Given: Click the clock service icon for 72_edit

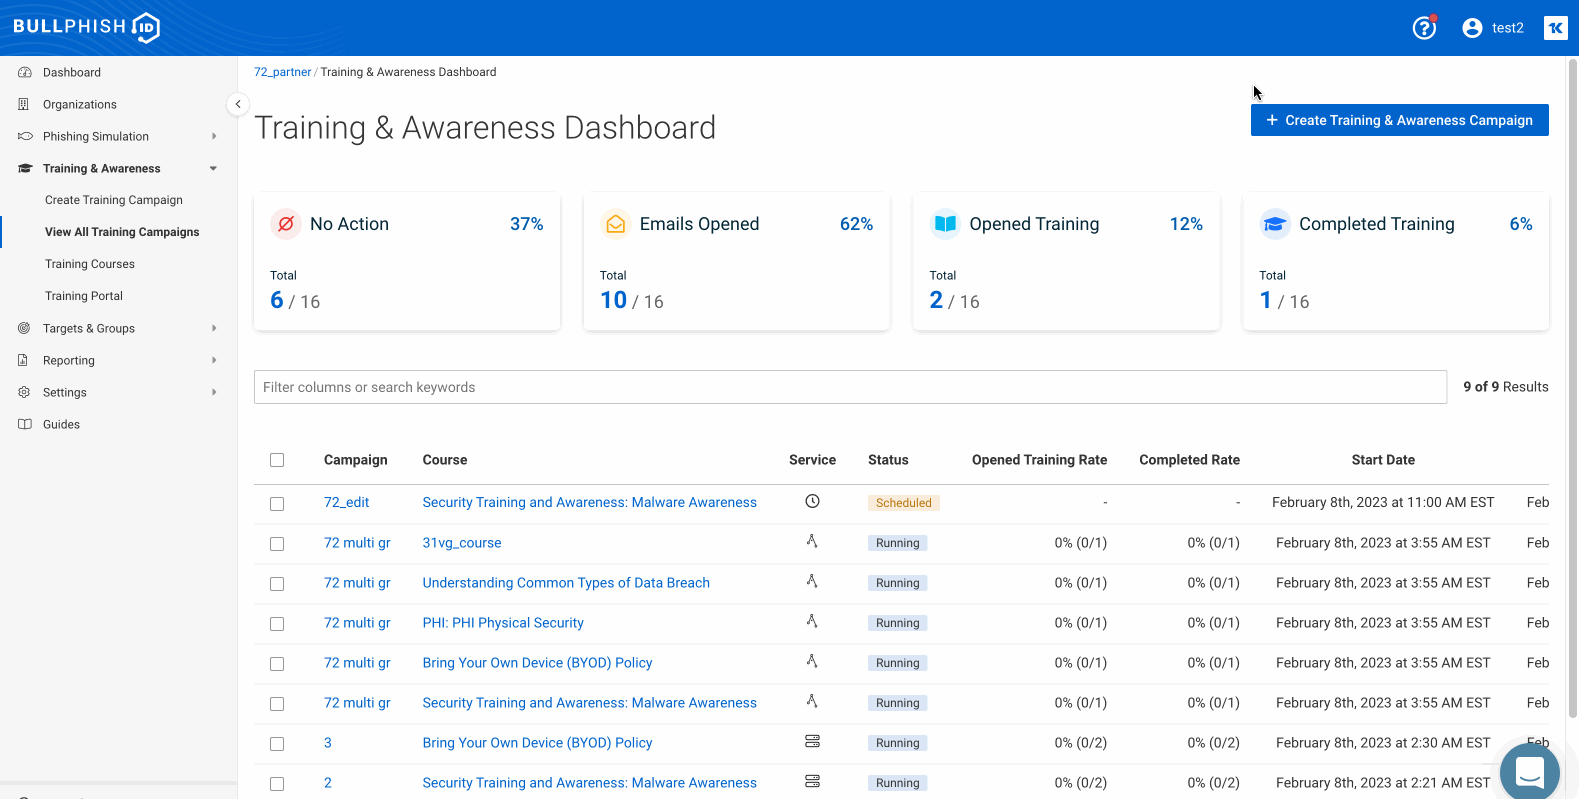Looking at the screenshot, I should 812,501.
